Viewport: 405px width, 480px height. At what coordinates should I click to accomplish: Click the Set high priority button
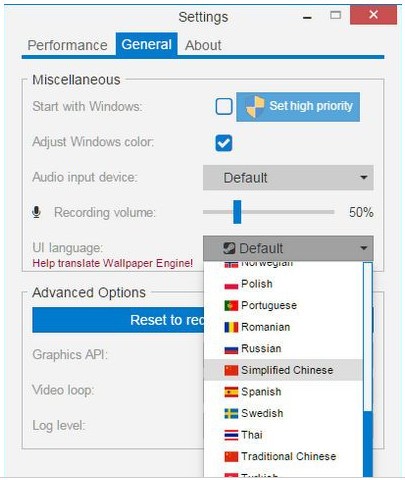click(x=298, y=107)
